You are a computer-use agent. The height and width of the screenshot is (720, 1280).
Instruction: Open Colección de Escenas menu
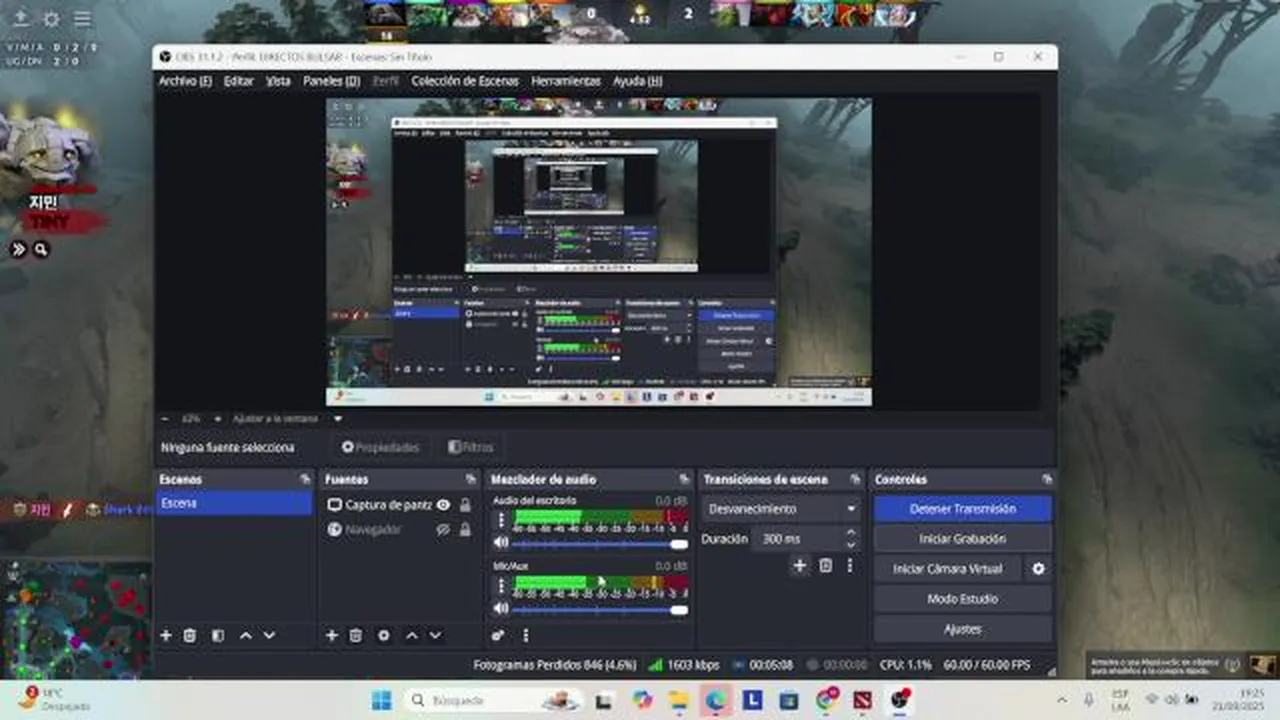(465, 81)
